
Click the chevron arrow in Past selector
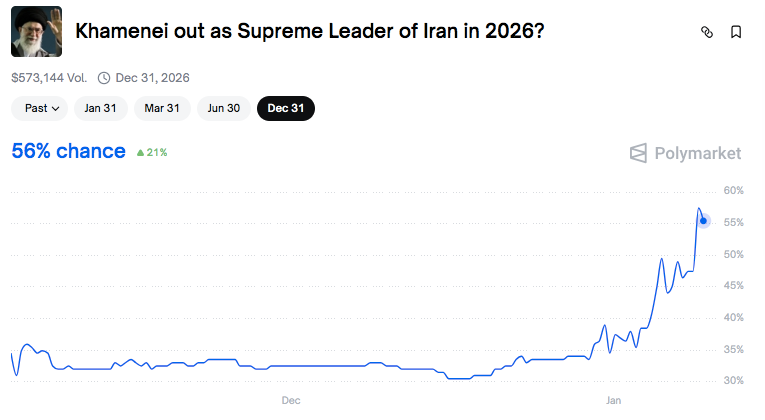click(x=56, y=109)
